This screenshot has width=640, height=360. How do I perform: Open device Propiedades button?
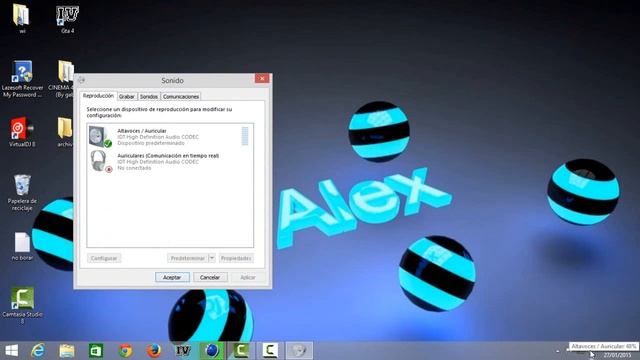click(x=236, y=258)
